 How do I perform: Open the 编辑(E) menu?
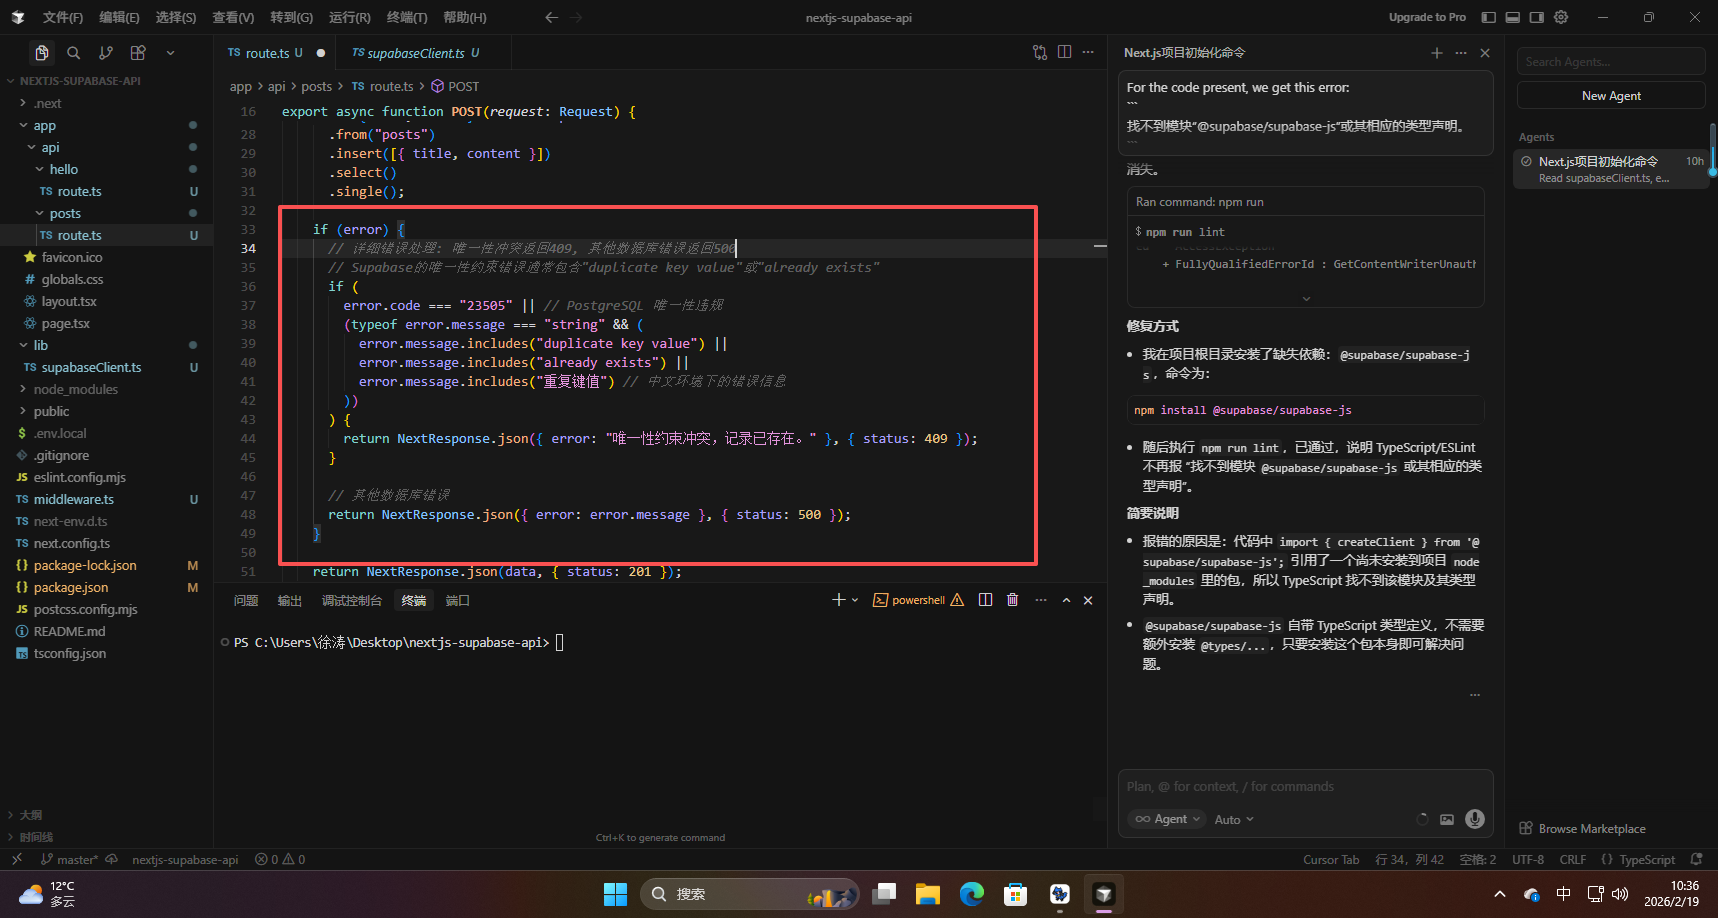pos(119,17)
